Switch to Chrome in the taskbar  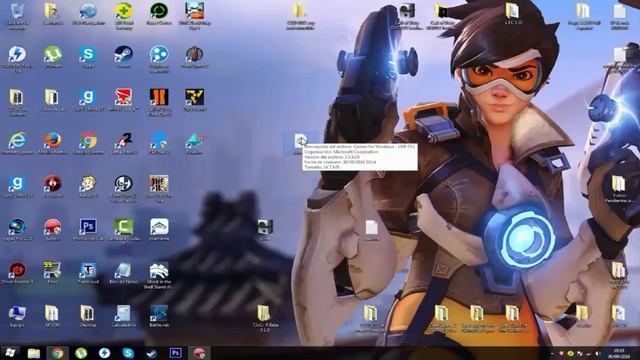[57, 353]
